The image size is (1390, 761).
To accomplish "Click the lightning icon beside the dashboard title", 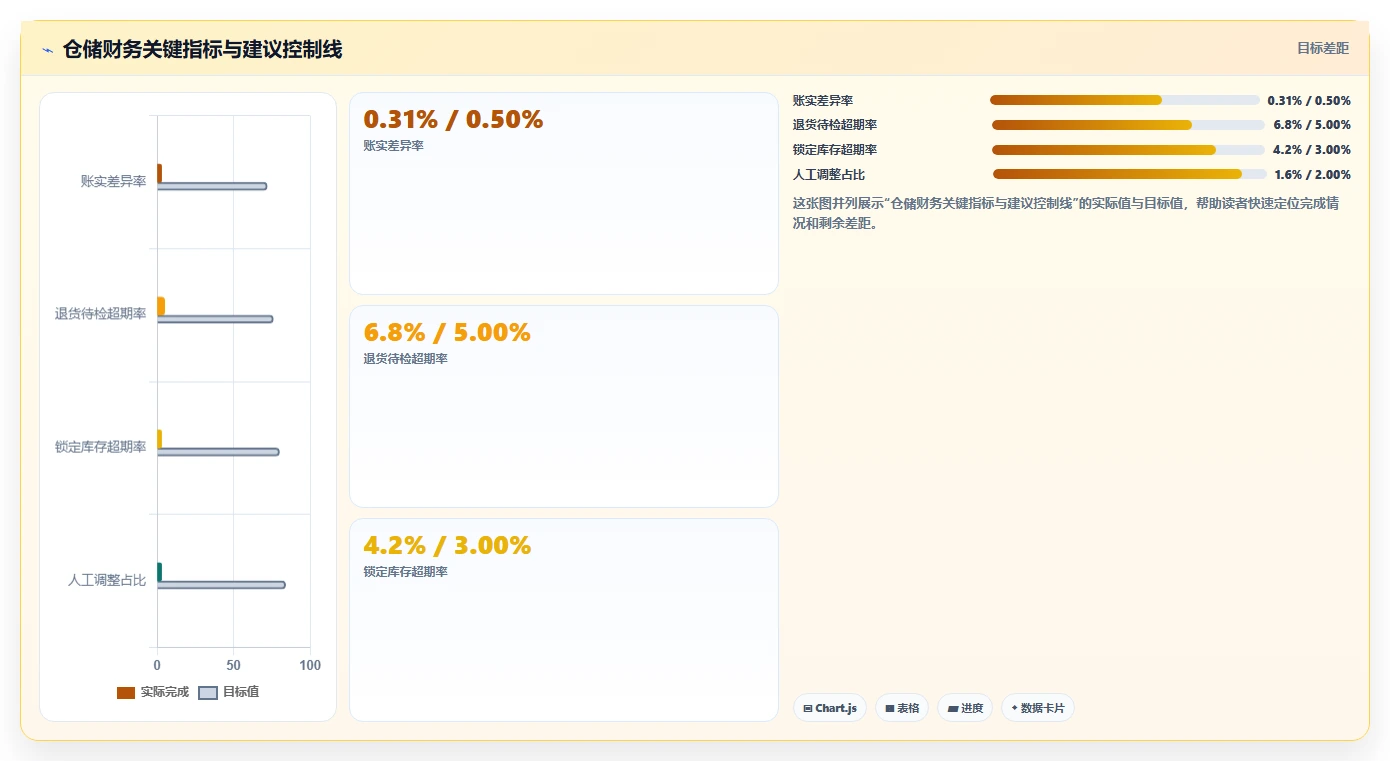I will (47, 50).
